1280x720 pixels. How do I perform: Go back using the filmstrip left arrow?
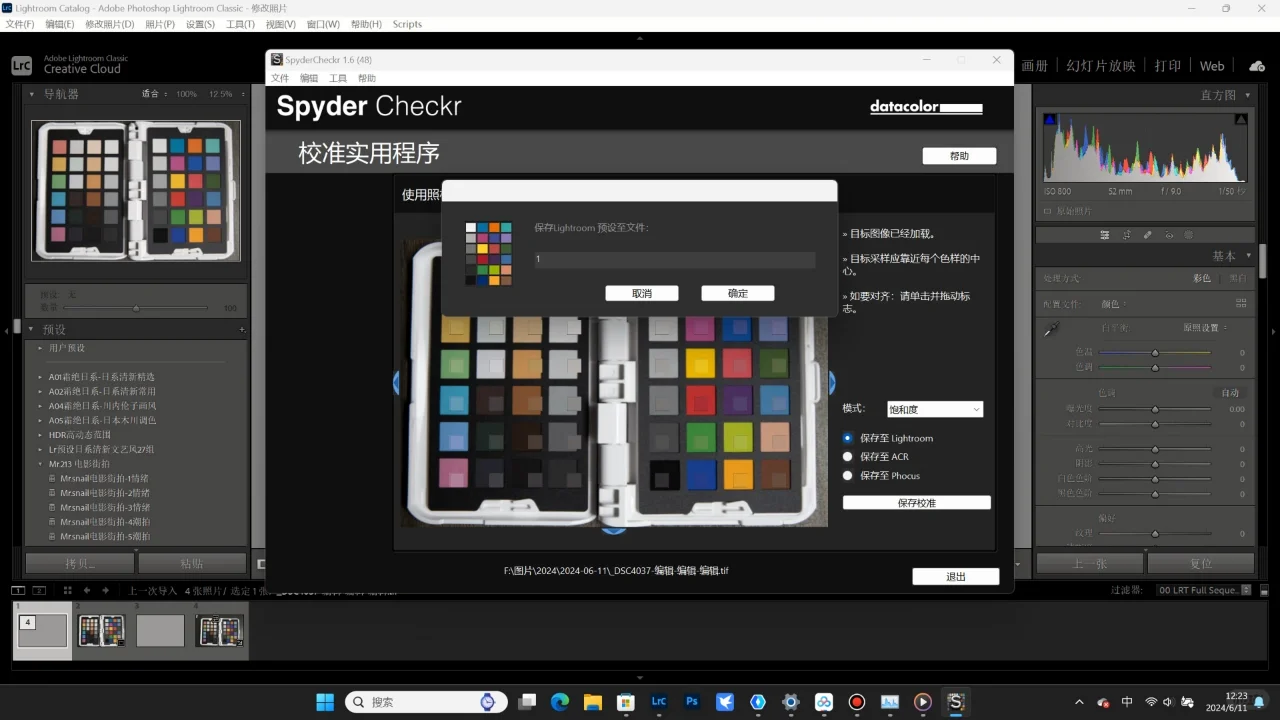point(87,590)
